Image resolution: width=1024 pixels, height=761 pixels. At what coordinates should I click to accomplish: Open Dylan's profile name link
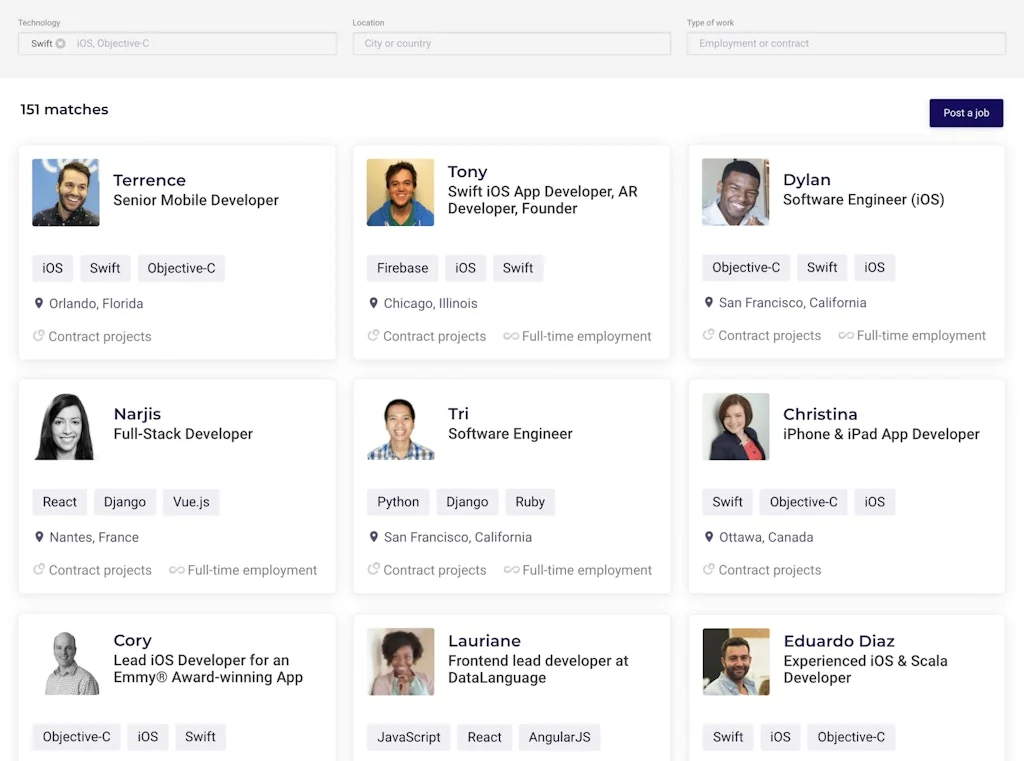(x=806, y=180)
